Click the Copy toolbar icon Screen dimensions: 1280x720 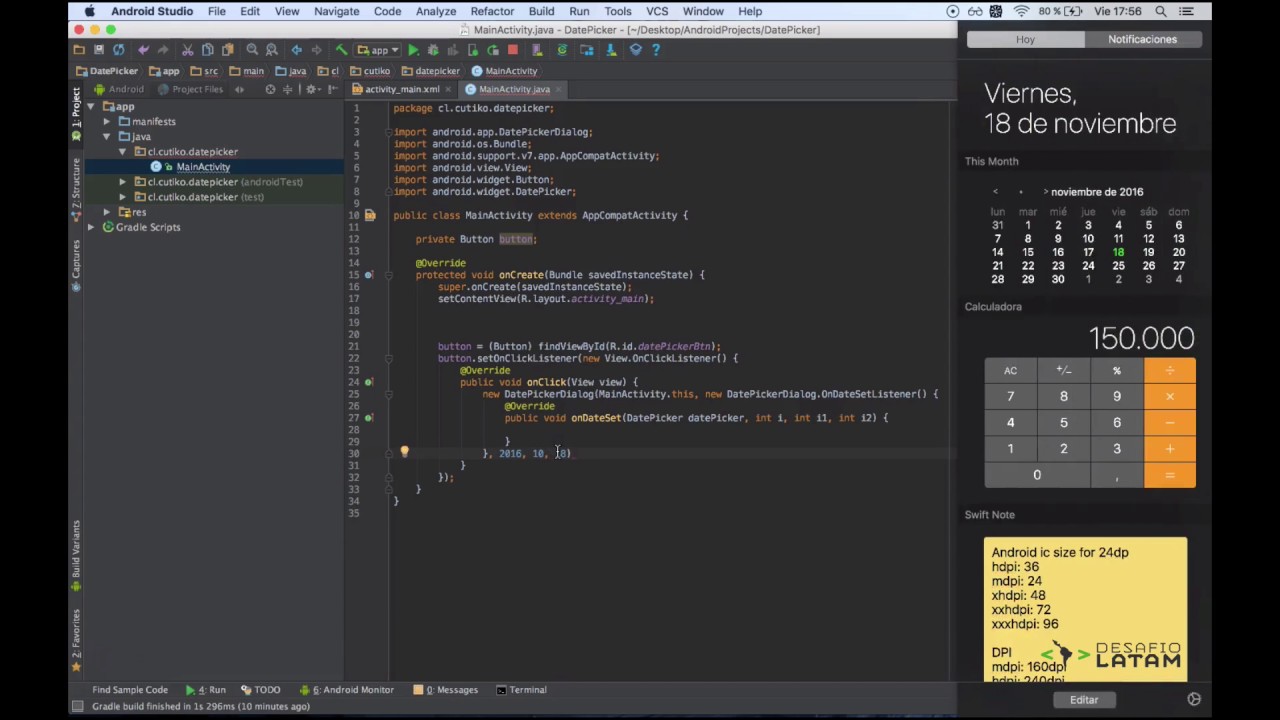coord(207,50)
